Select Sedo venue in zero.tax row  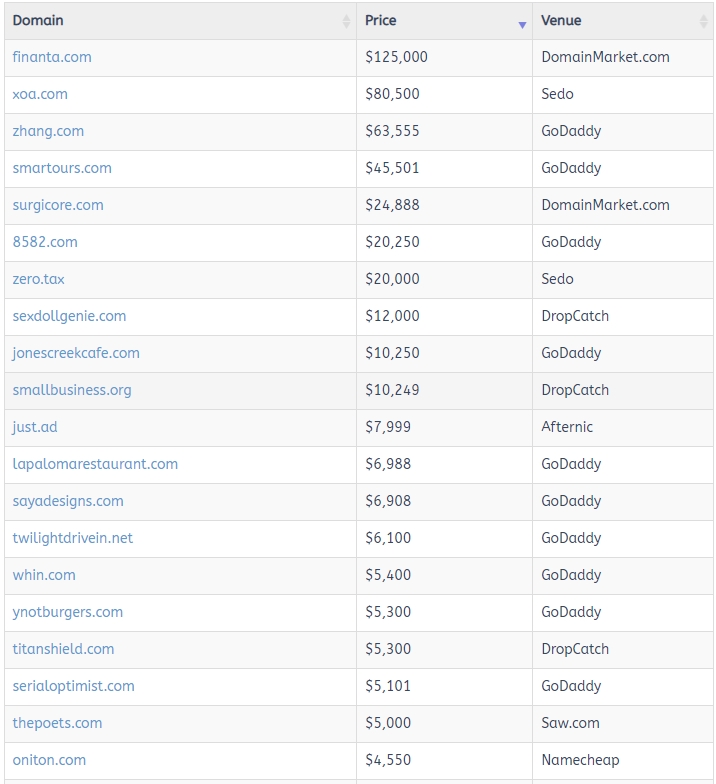click(558, 279)
